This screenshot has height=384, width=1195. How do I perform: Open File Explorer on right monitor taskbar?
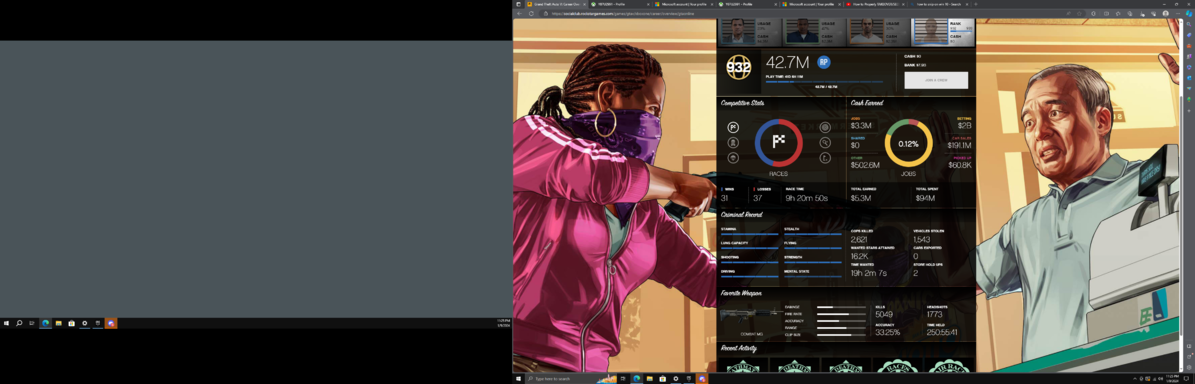(649, 379)
